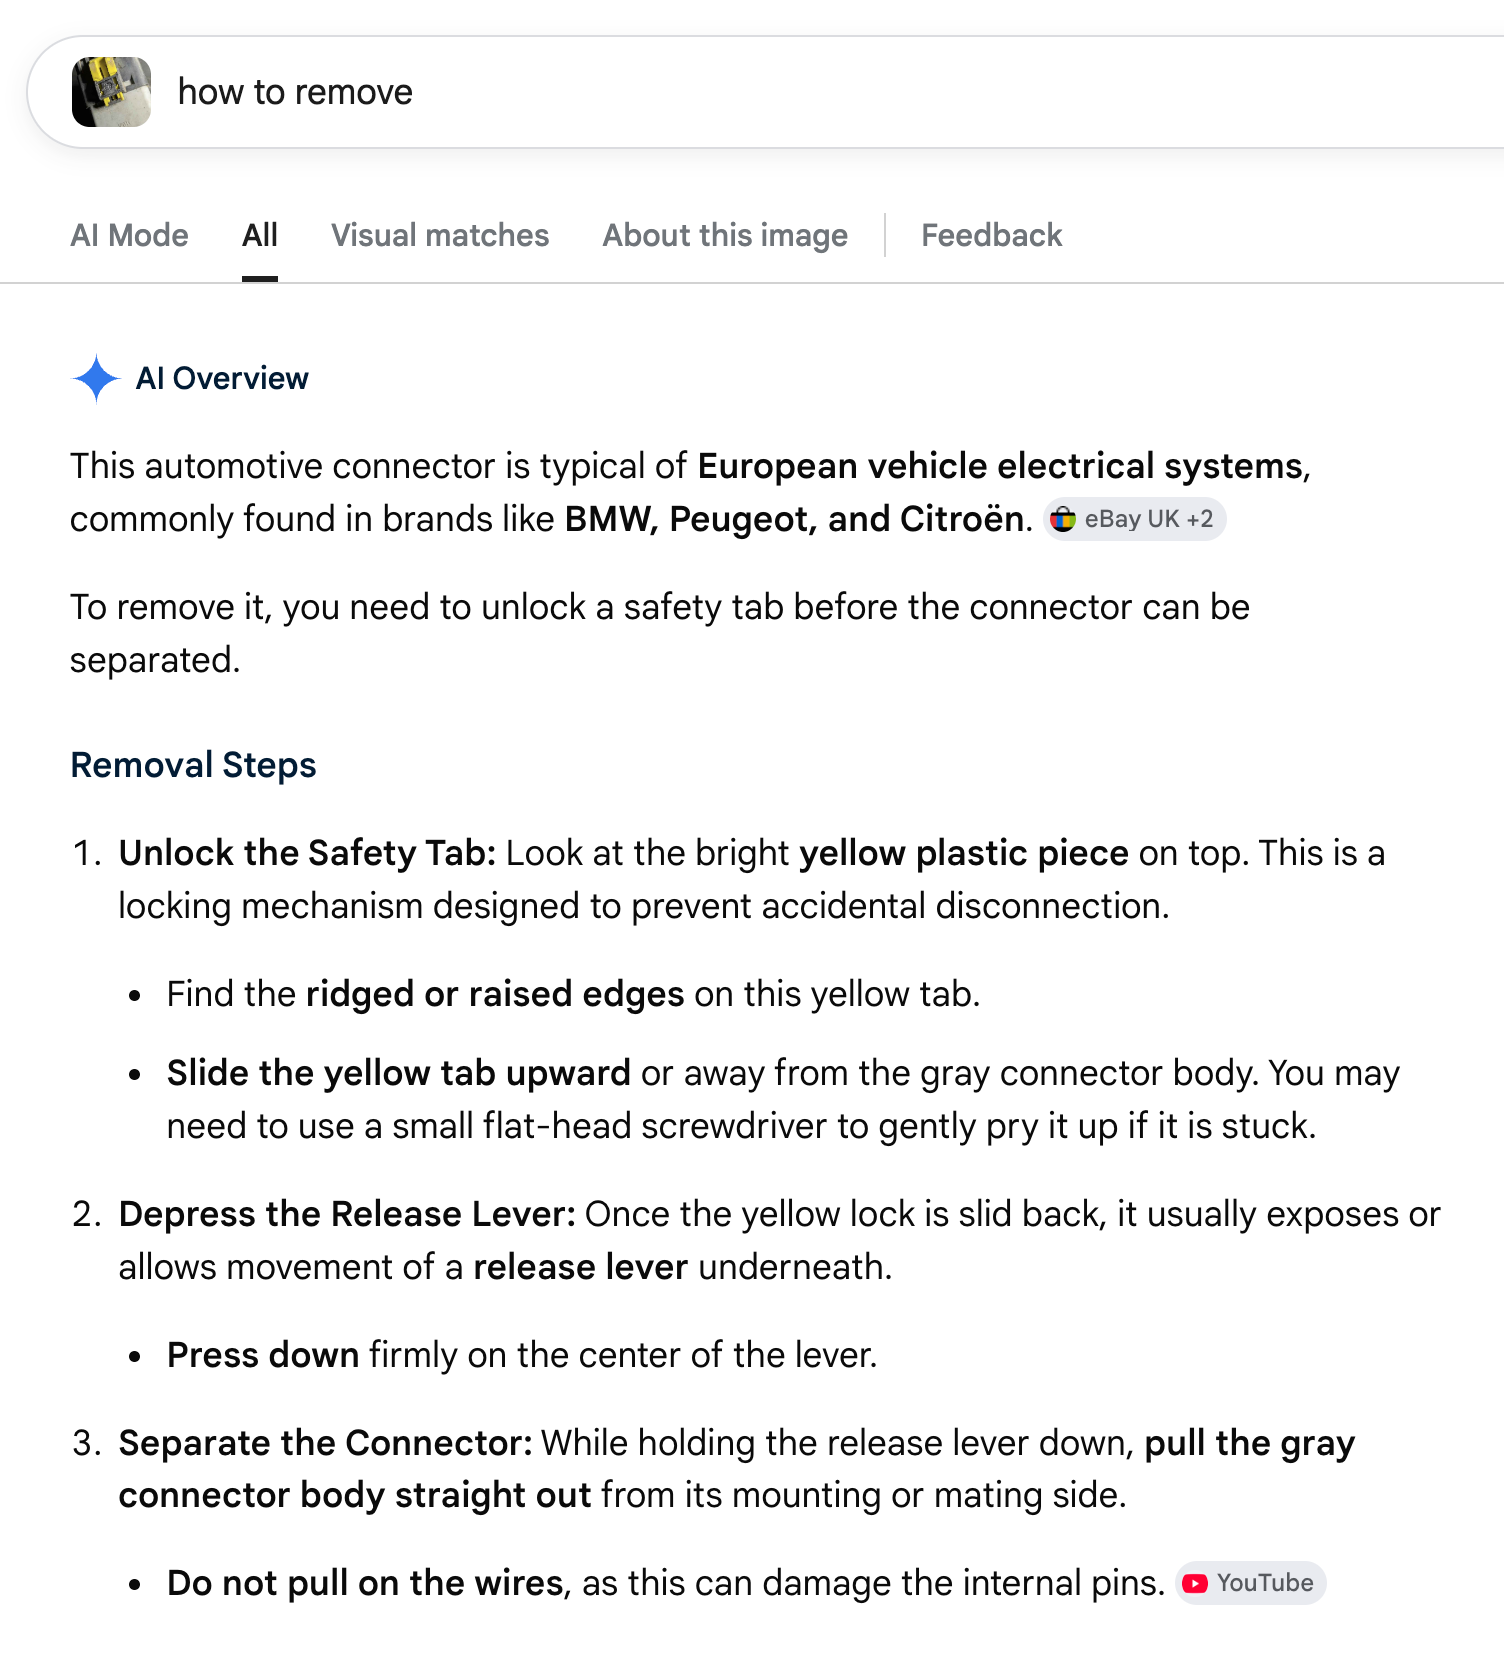
Task: Click the red YouTube play icon
Action: coord(1195,1583)
